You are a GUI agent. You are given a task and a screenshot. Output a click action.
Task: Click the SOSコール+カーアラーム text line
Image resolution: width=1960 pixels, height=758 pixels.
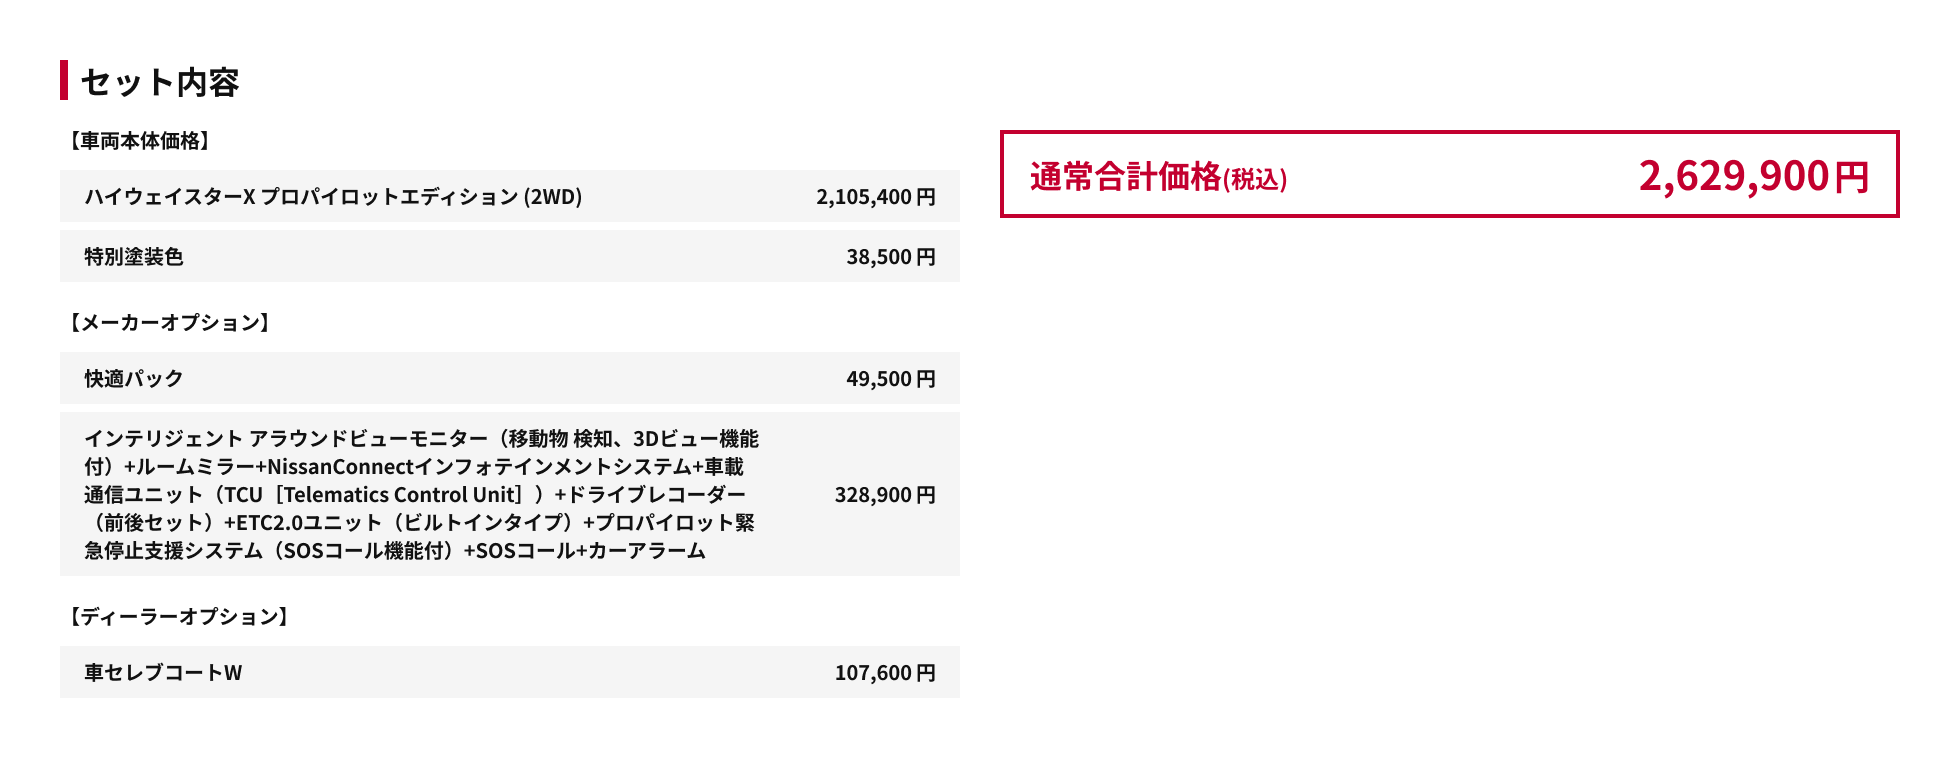tap(590, 551)
